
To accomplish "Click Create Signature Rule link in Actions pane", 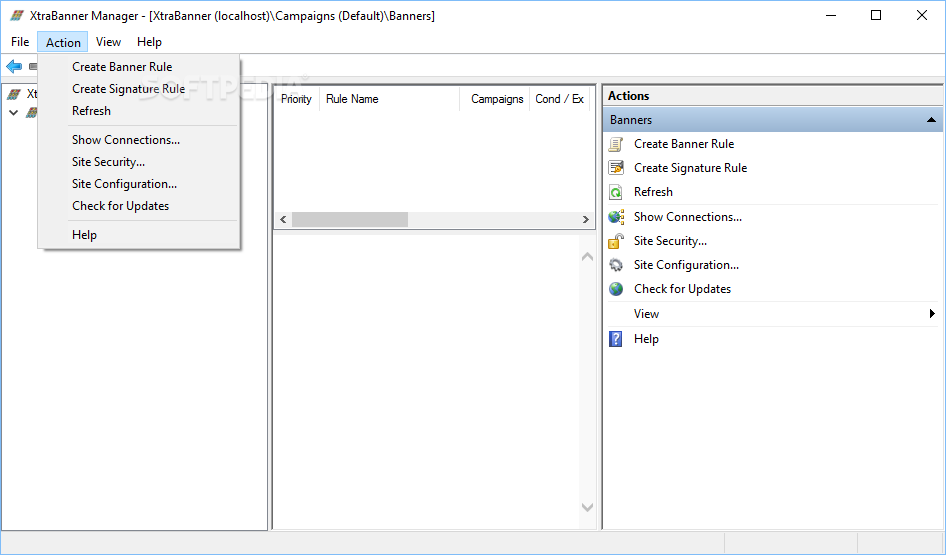I will coord(690,168).
